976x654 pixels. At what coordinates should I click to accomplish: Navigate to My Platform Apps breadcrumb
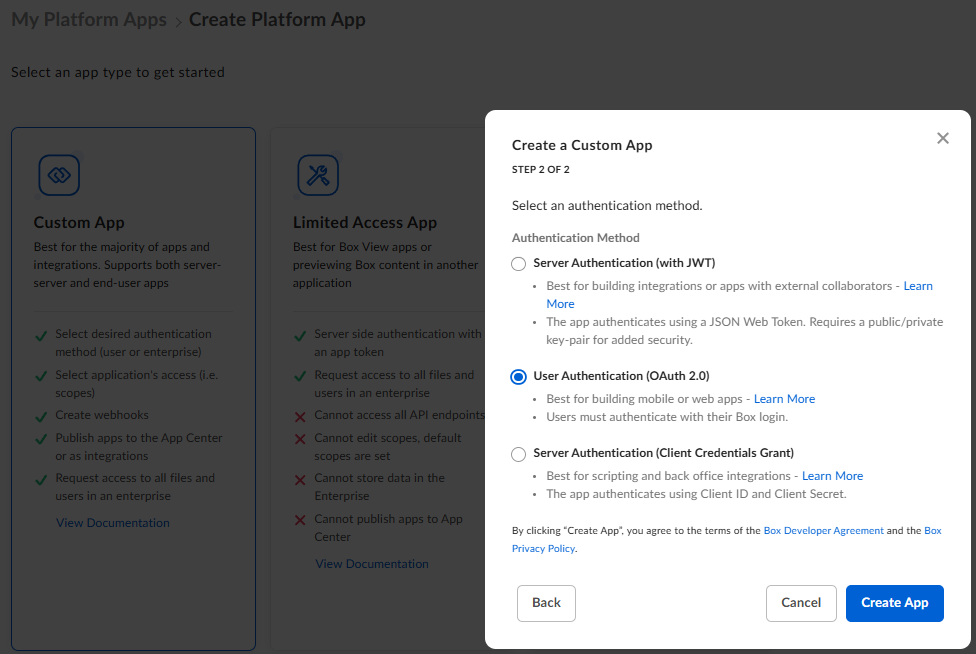point(89,20)
